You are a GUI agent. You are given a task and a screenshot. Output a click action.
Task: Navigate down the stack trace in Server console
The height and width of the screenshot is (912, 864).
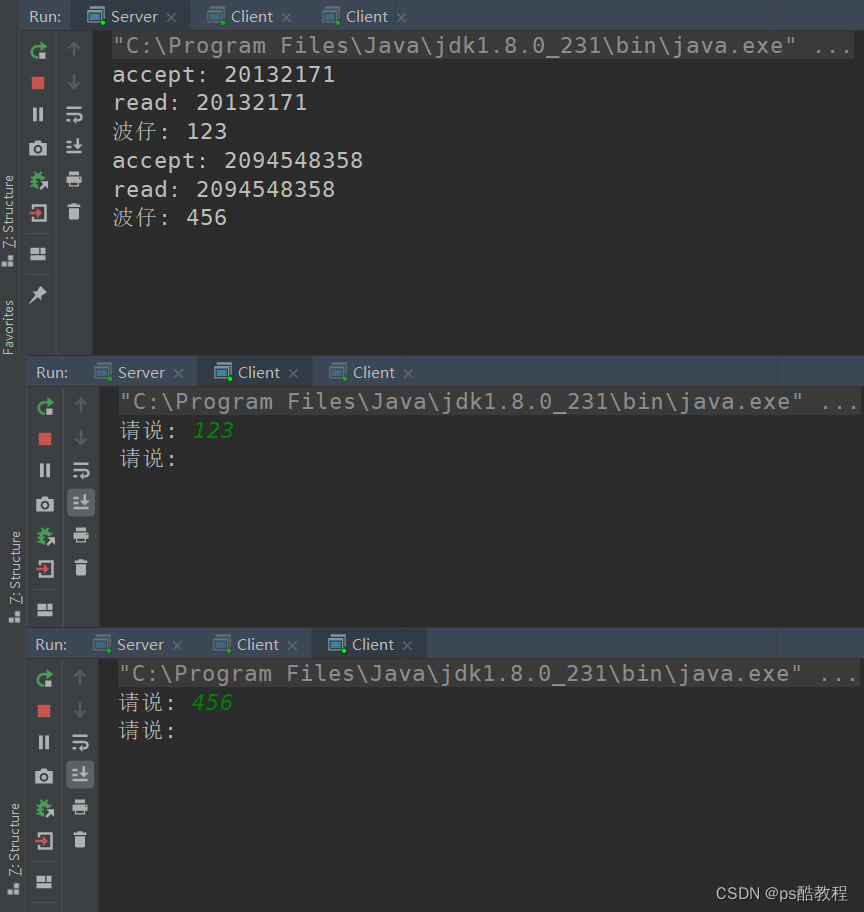[x=72, y=82]
